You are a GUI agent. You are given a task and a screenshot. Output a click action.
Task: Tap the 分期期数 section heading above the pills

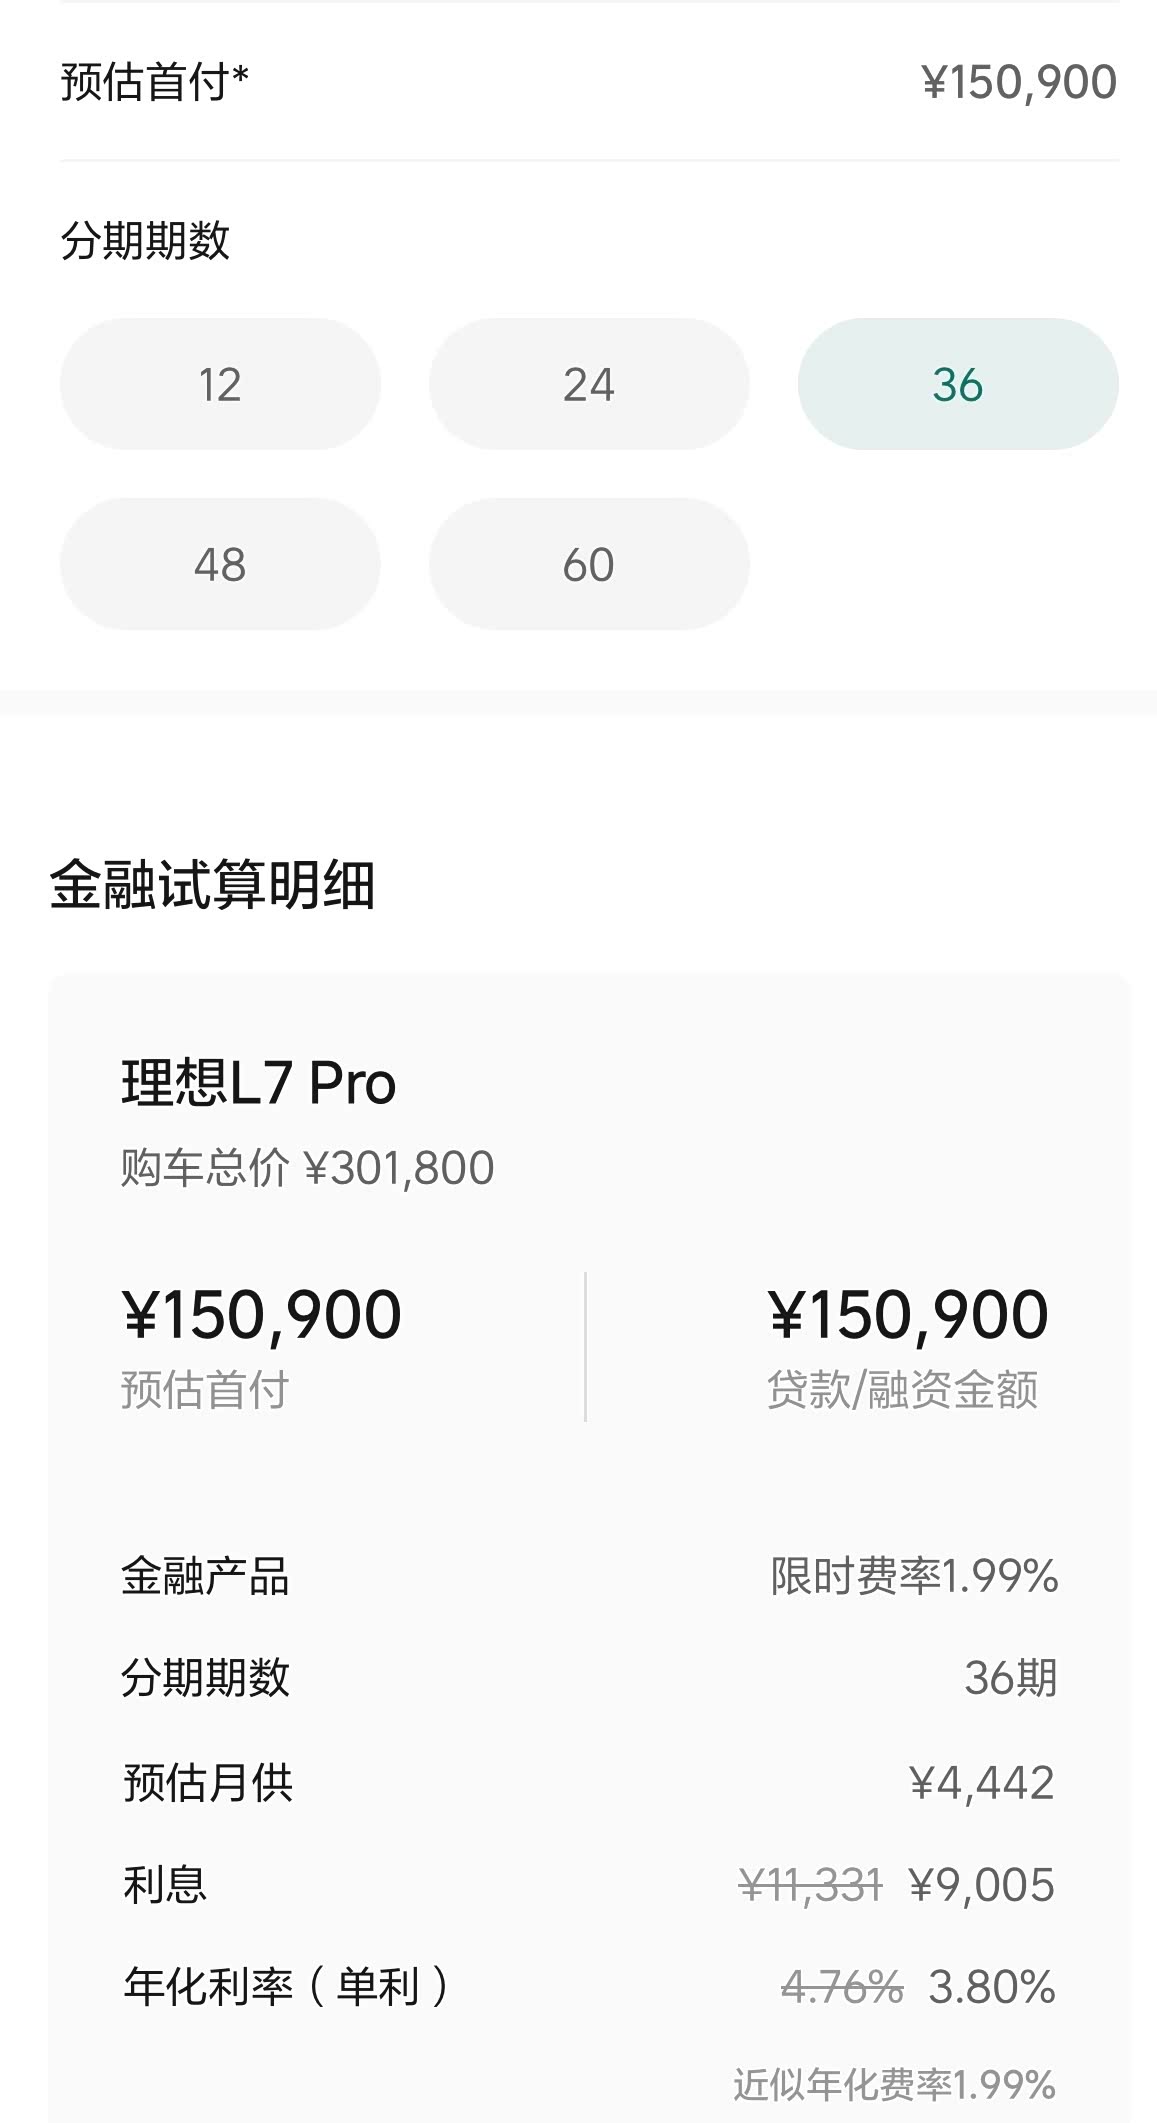click(145, 241)
